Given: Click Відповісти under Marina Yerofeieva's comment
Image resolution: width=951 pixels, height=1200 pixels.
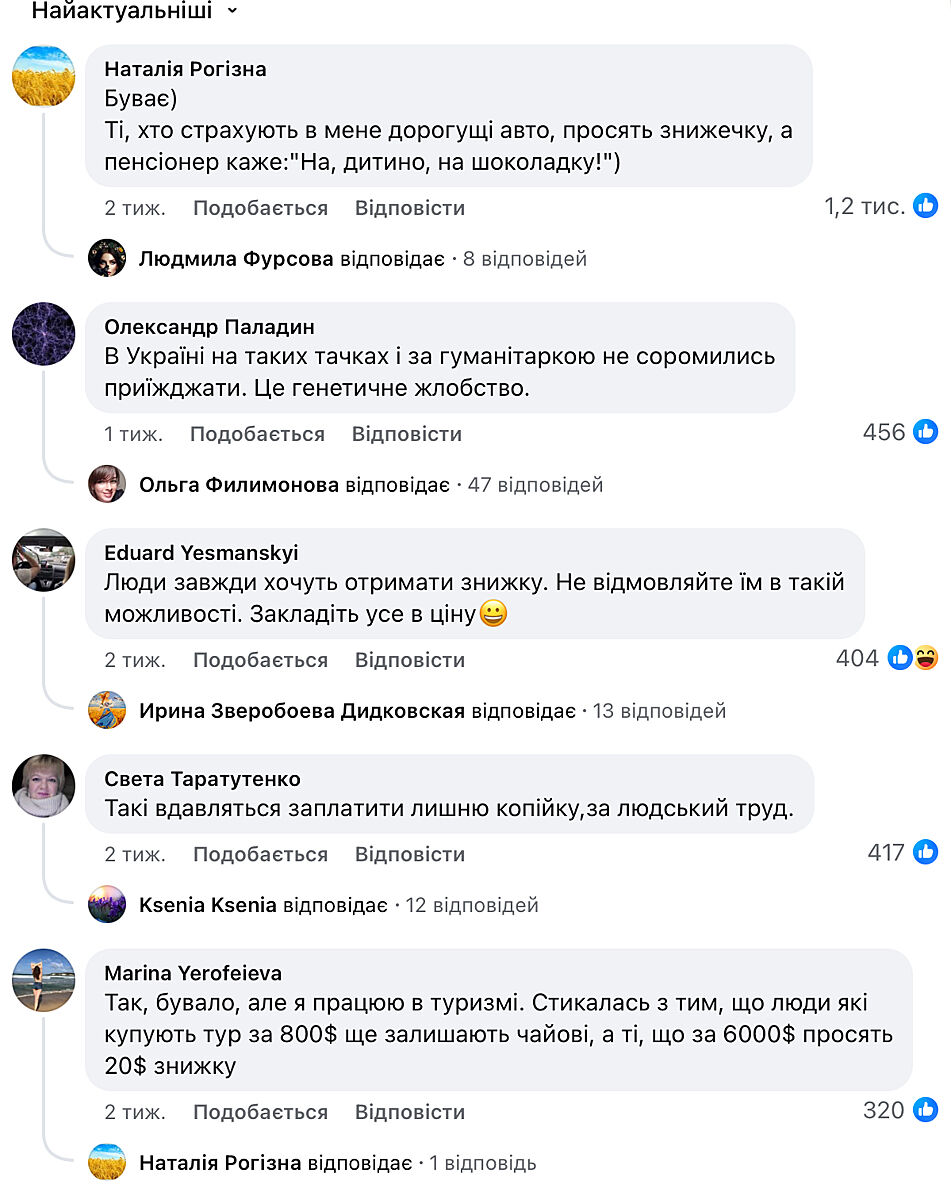Looking at the screenshot, I should pyautogui.click(x=410, y=1112).
